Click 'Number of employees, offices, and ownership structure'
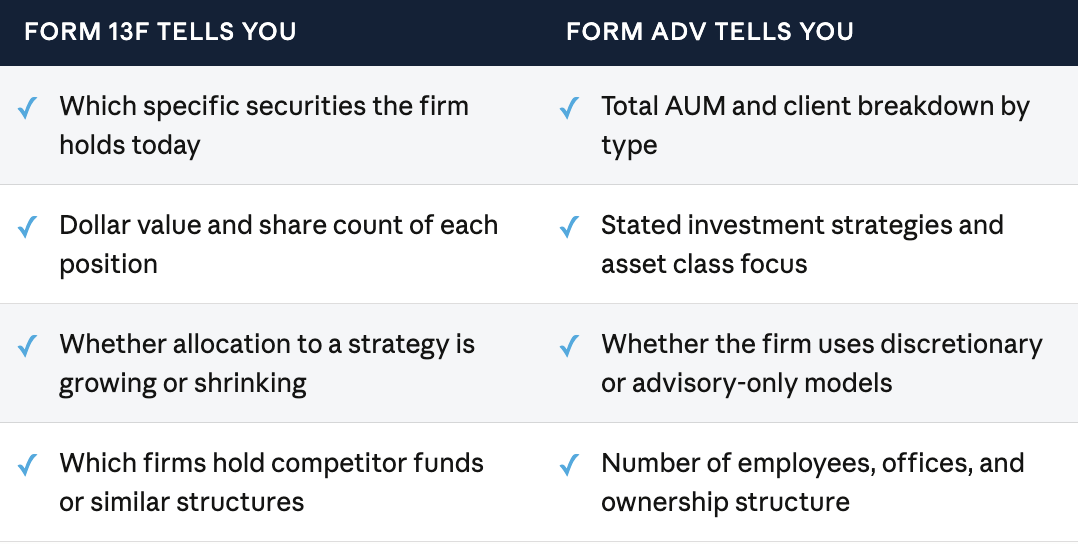 pos(813,482)
